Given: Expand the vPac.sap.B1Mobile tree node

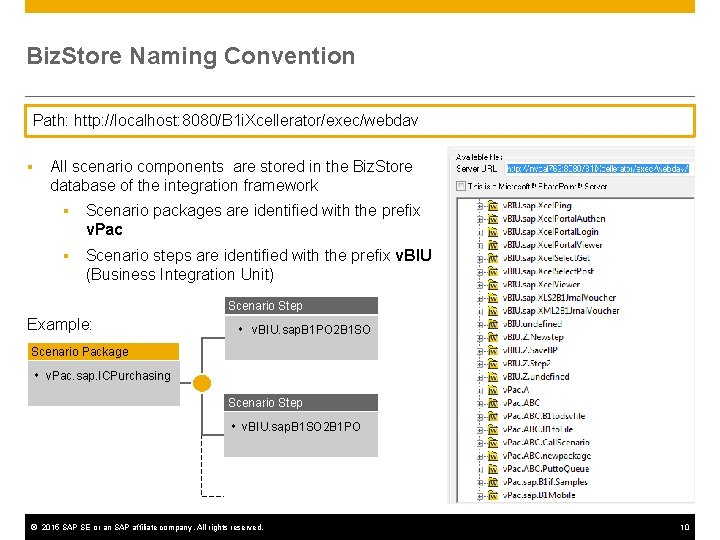Looking at the screenshot, I should (x=480, y=496).
